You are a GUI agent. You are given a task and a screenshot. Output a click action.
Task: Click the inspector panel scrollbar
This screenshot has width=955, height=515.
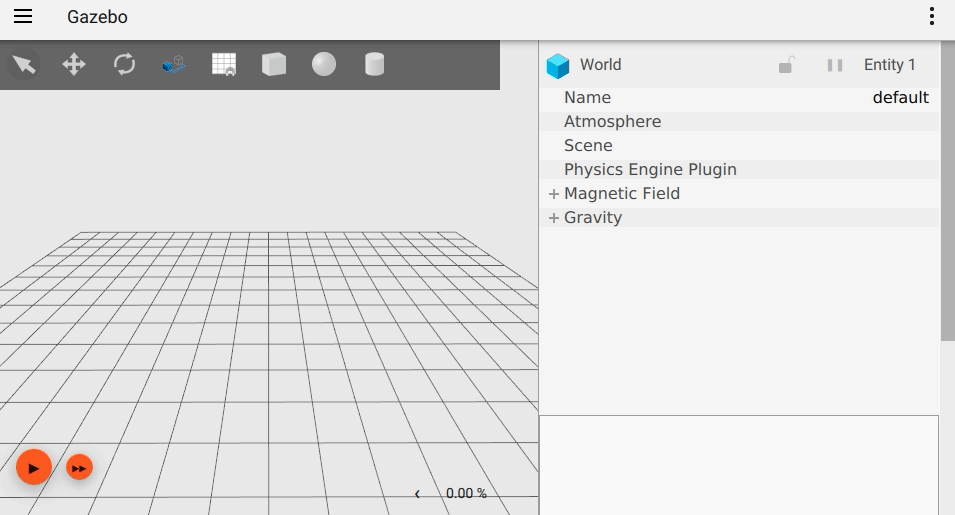[x=948, y=191]
